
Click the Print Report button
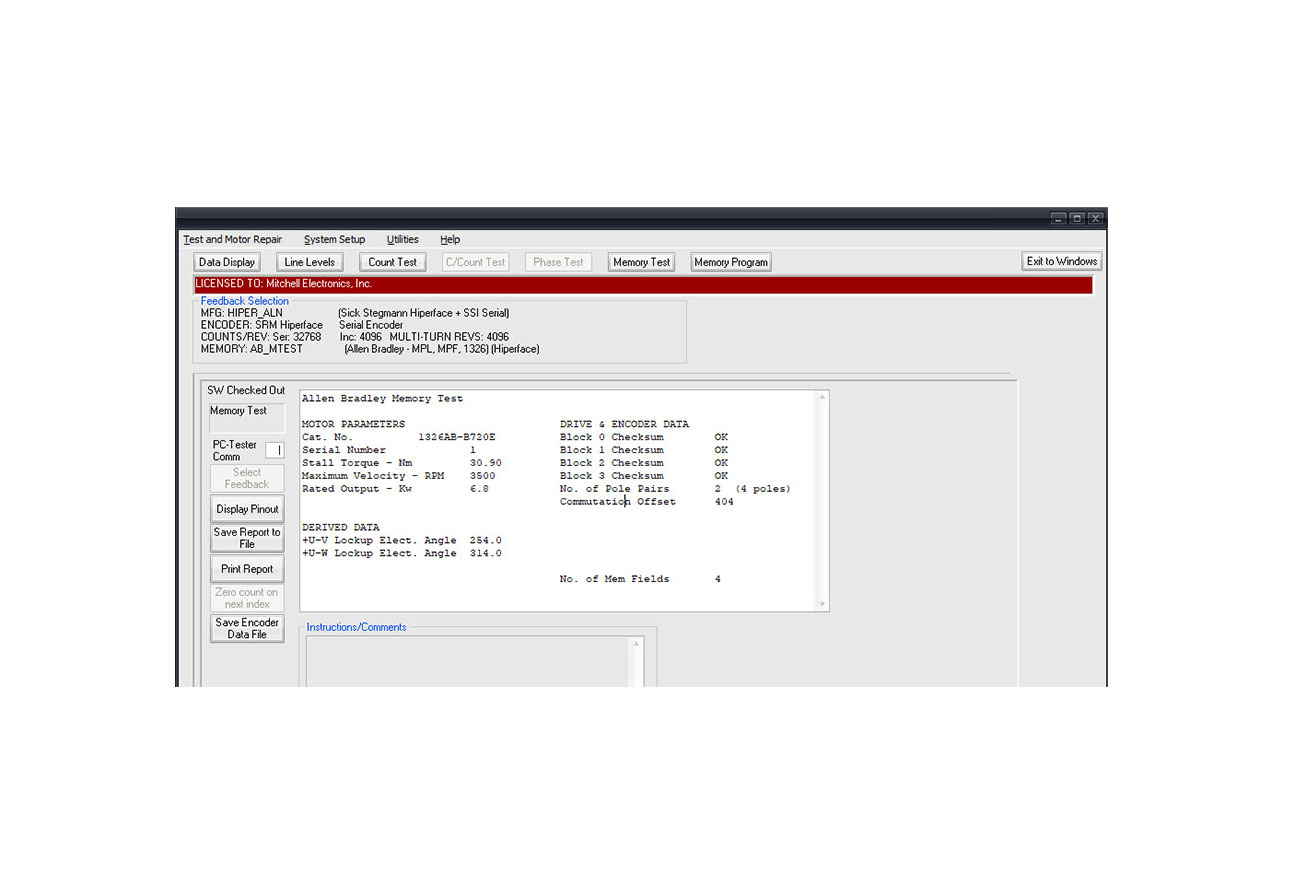[x=247, y=569]
